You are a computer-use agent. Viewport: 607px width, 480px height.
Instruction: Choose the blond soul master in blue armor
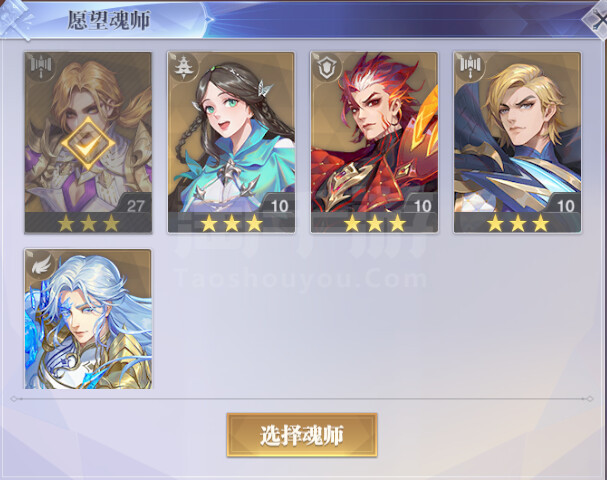[518, 142]
